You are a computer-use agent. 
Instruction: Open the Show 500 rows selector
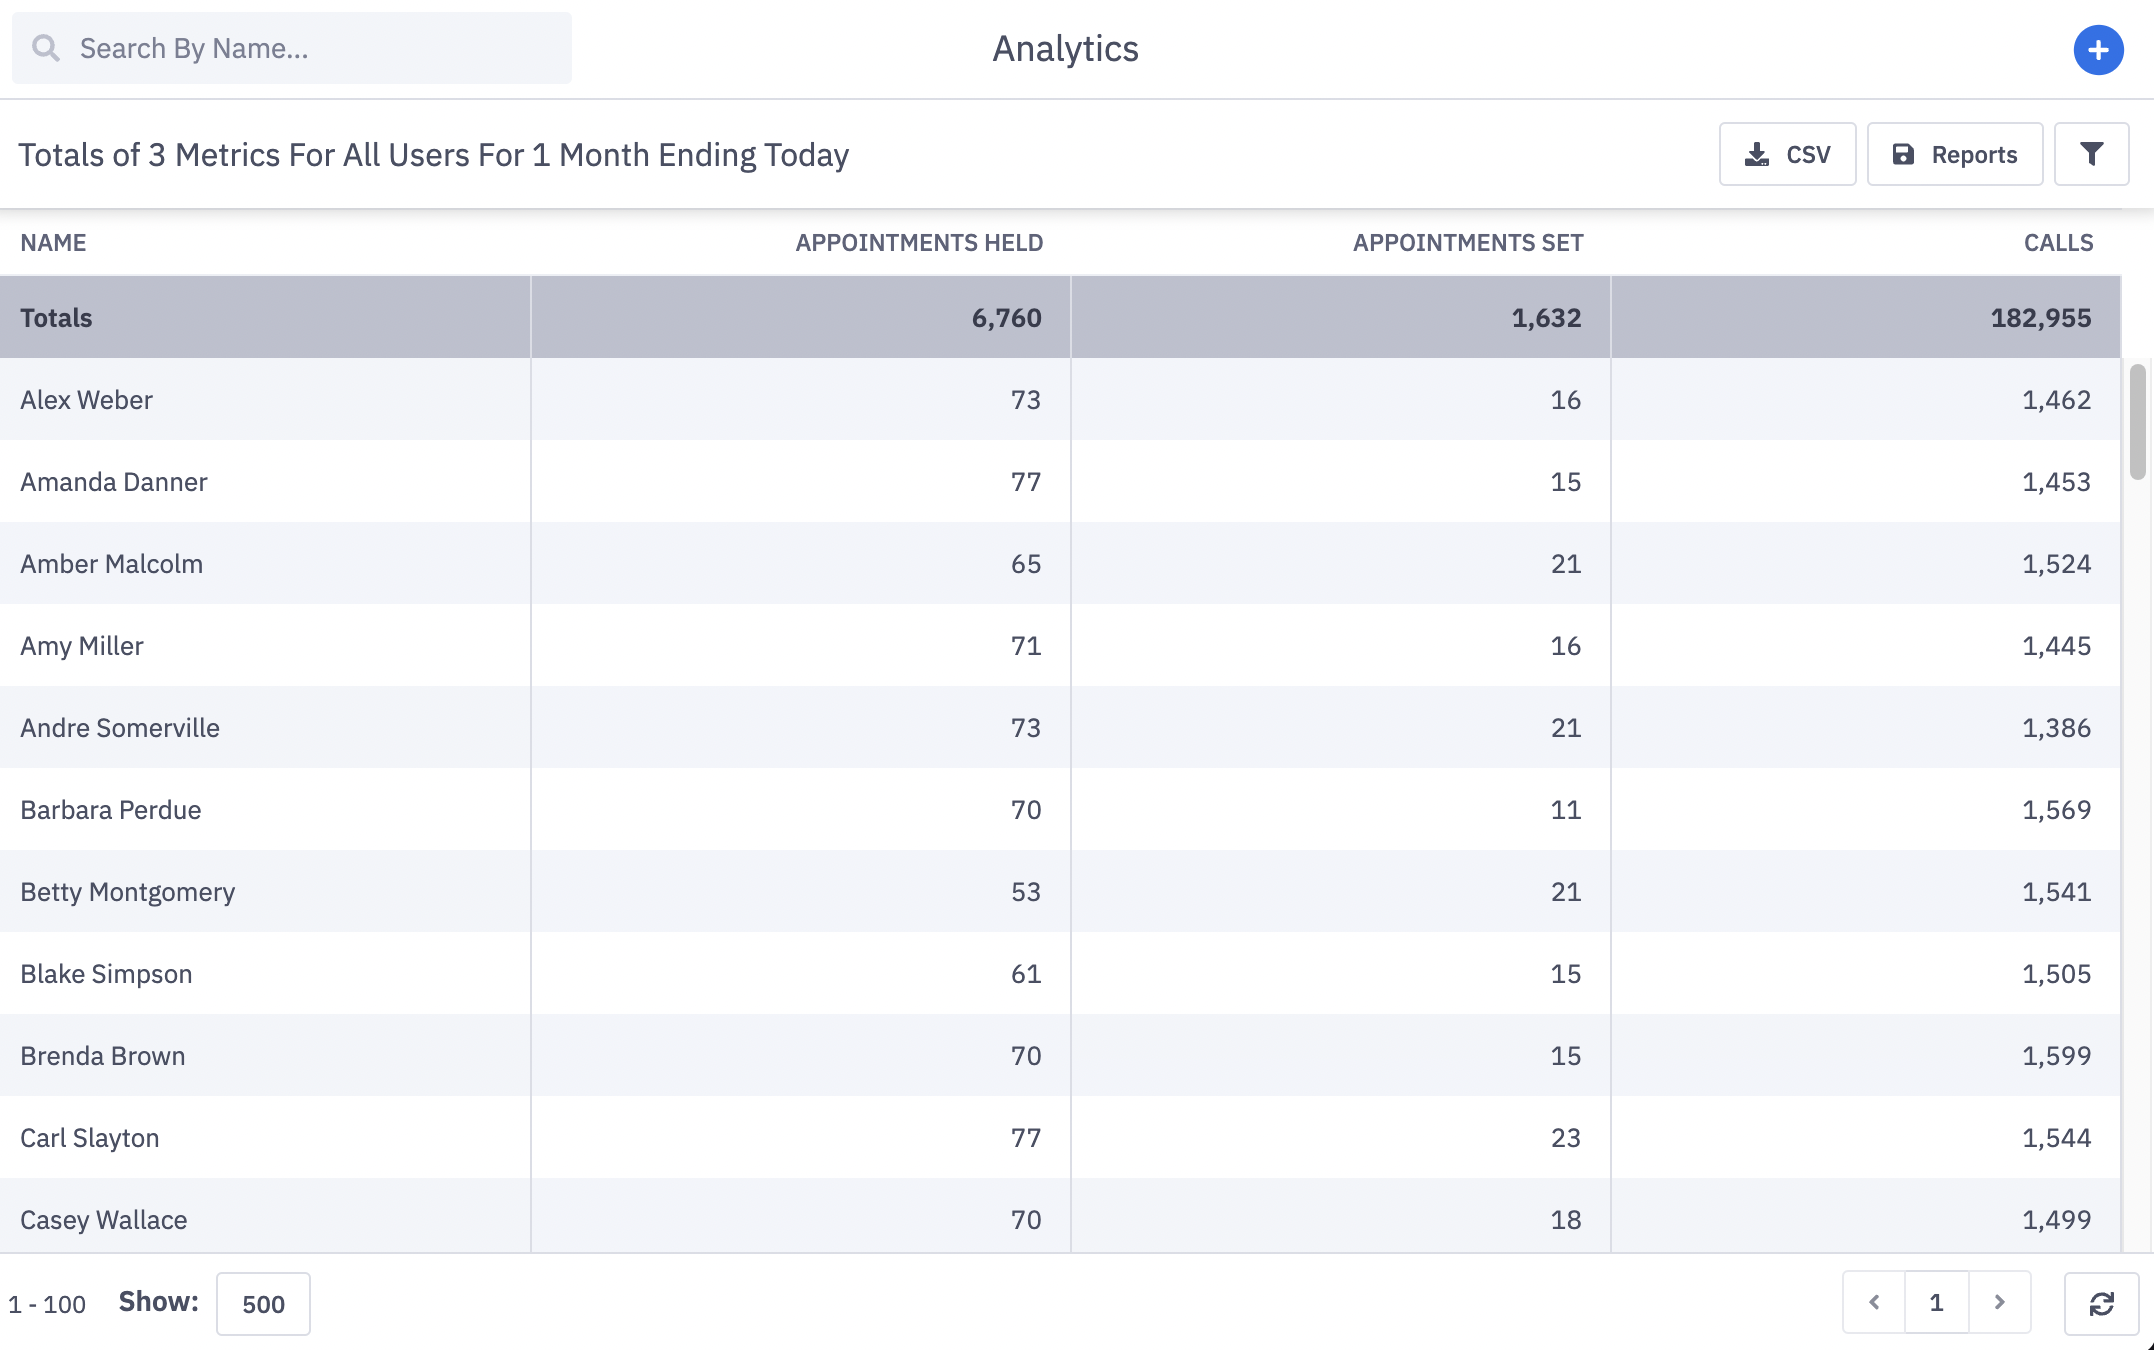coord(263,1303)
